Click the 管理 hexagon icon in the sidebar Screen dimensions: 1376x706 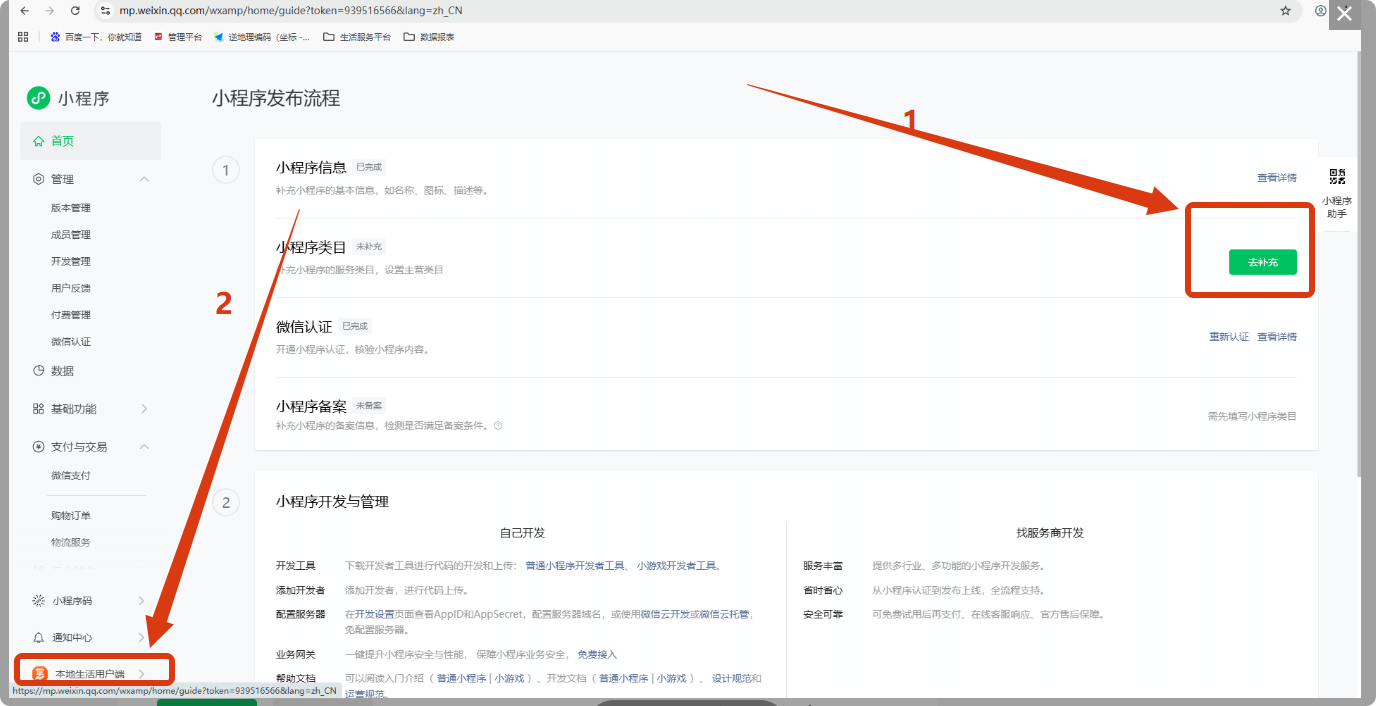[x=38, y=179]
